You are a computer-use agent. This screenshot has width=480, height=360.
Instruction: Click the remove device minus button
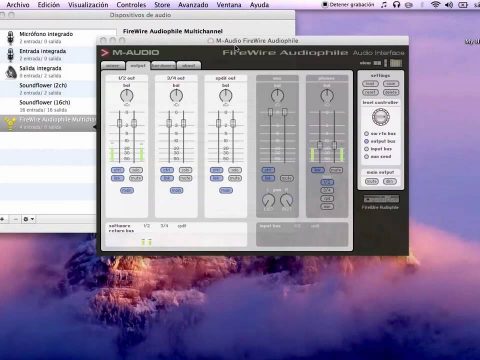click(x=15, y=219)
